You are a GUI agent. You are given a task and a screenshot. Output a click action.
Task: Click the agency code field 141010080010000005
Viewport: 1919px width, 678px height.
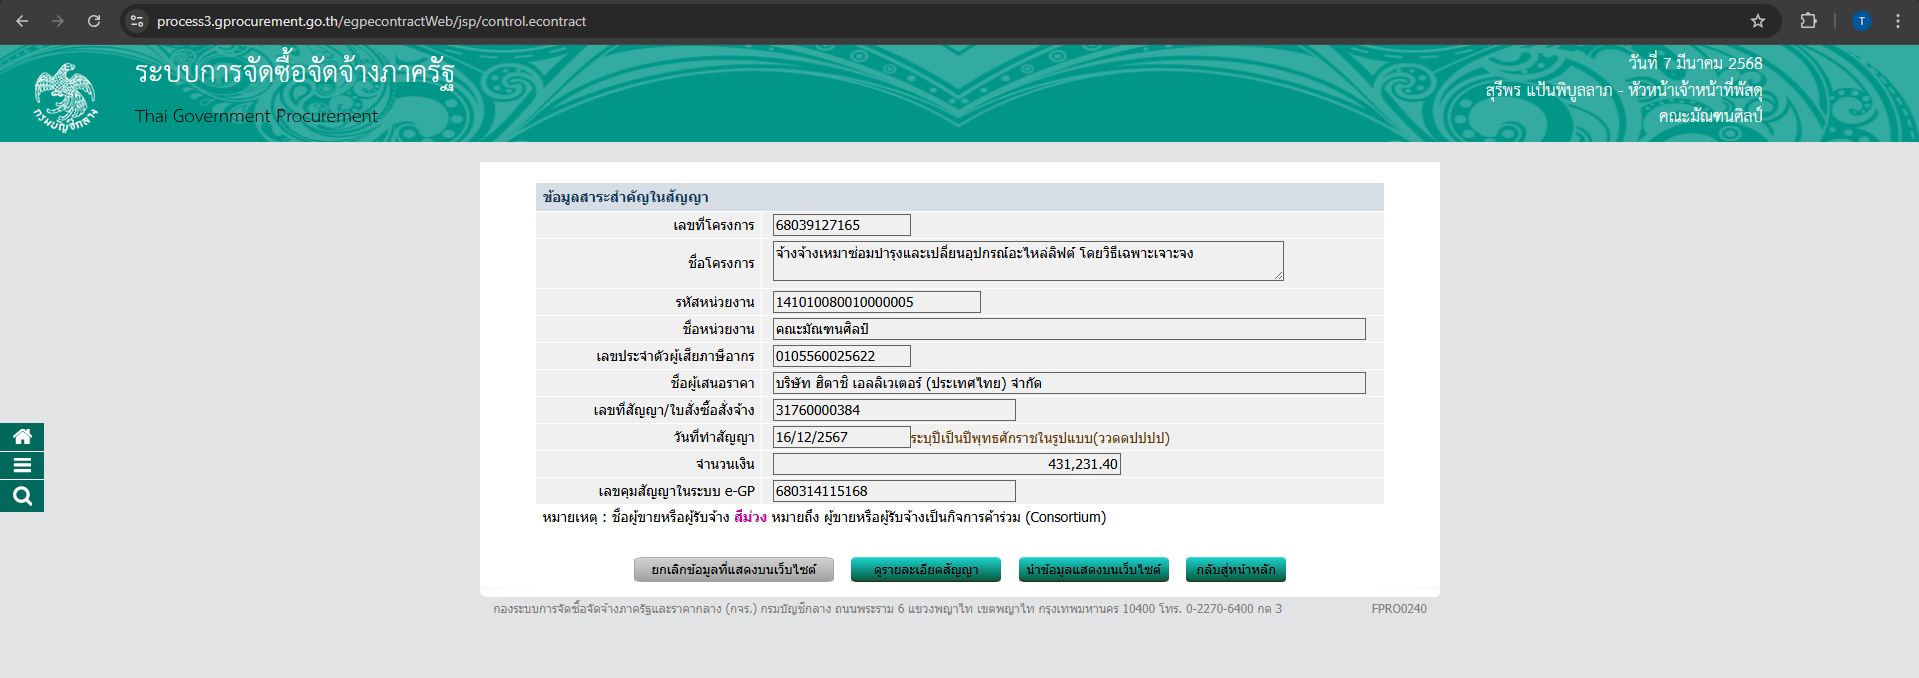(x=877, y=302)
